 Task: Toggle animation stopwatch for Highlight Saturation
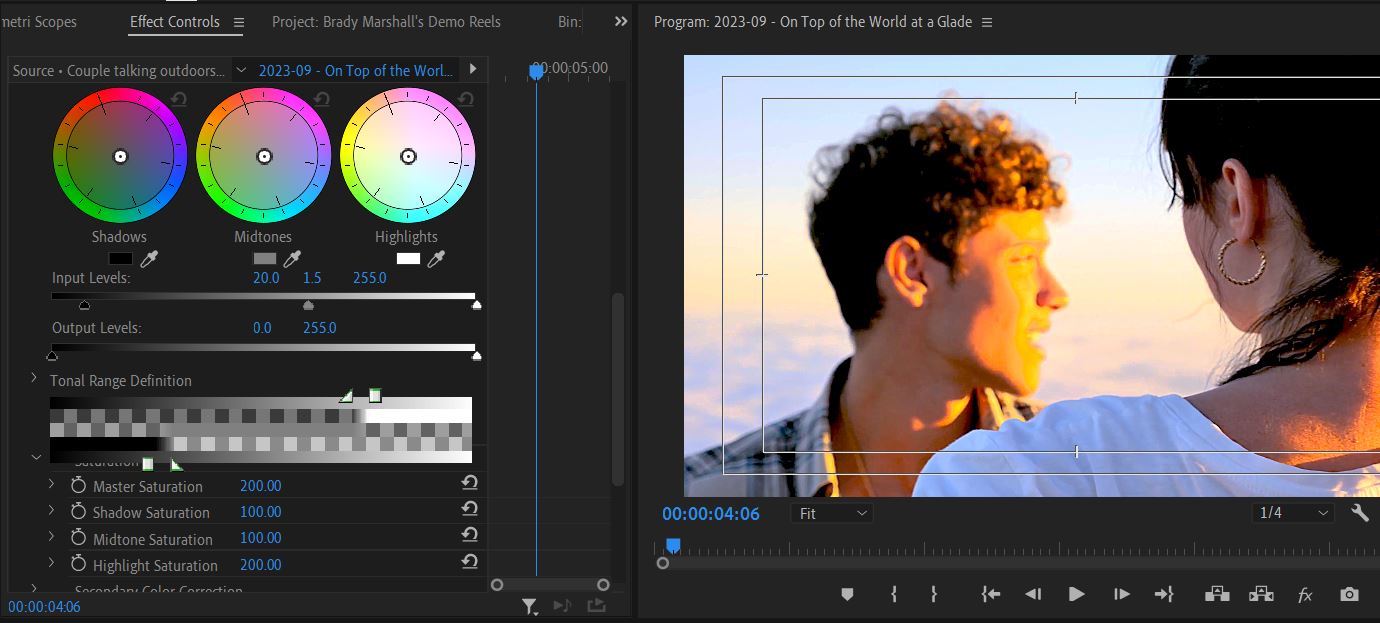(78, 563)
